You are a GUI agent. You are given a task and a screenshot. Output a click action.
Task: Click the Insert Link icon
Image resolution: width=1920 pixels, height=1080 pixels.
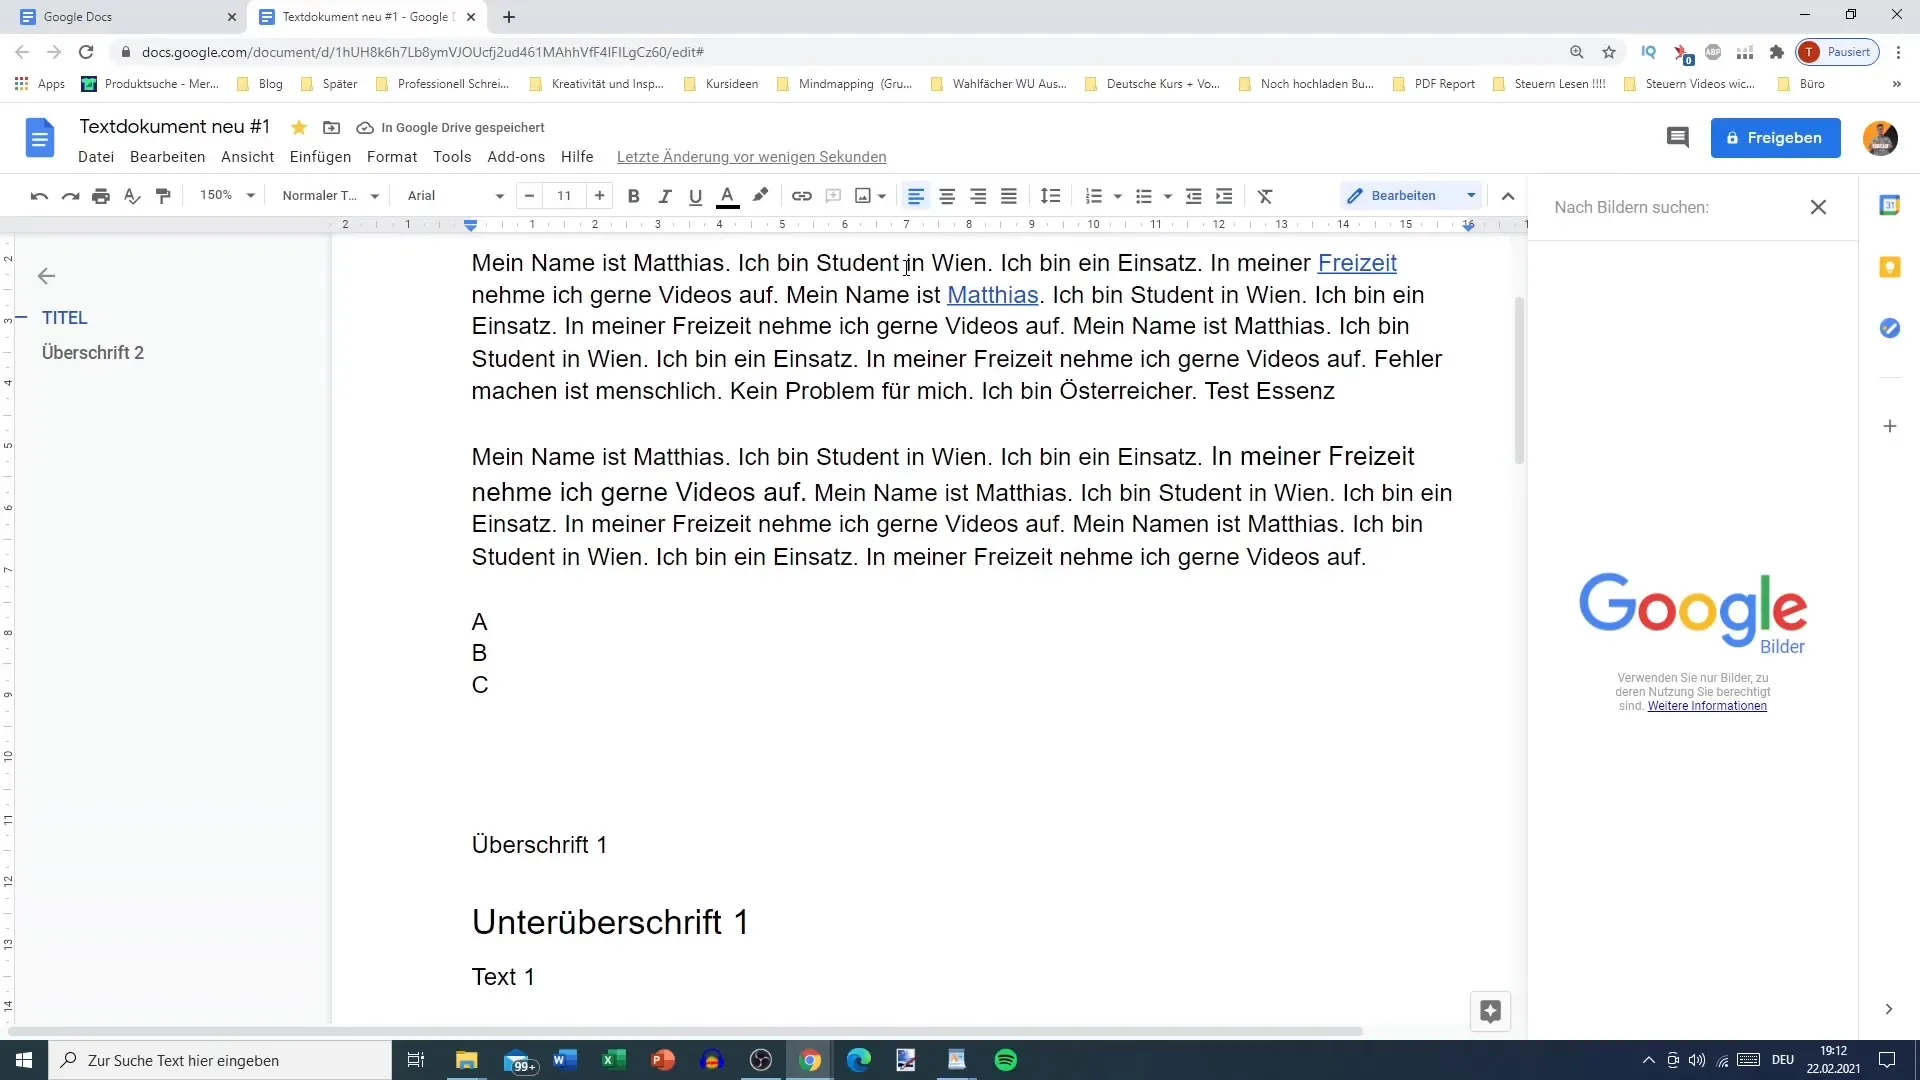pyautogui.click(x=802, y=195)
